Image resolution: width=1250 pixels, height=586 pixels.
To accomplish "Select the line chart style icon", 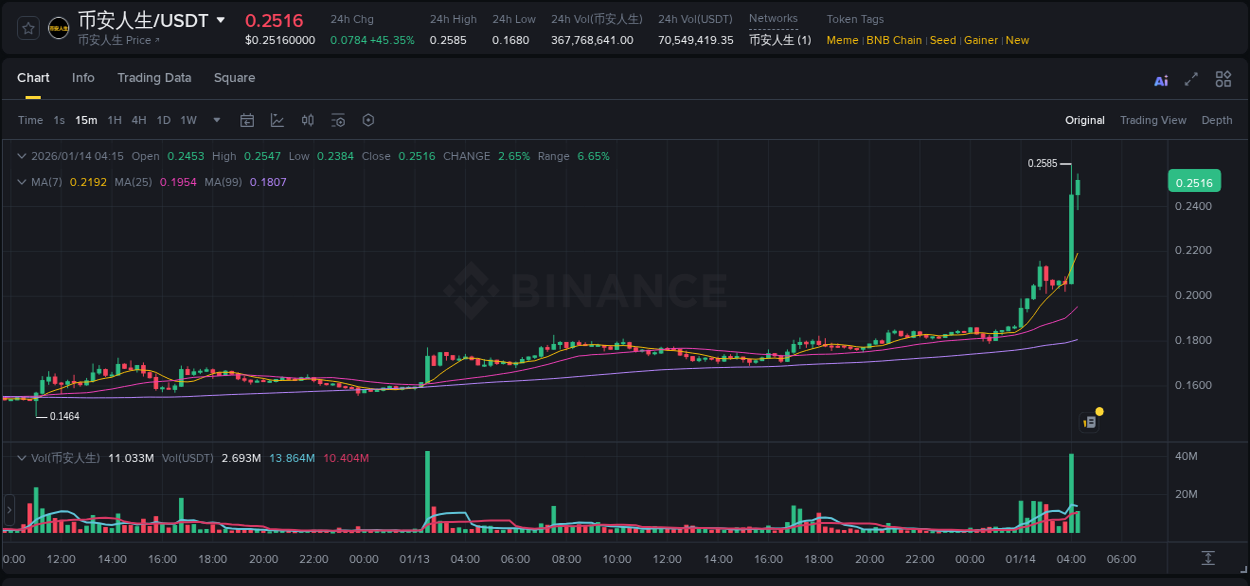I will (276, 120).
